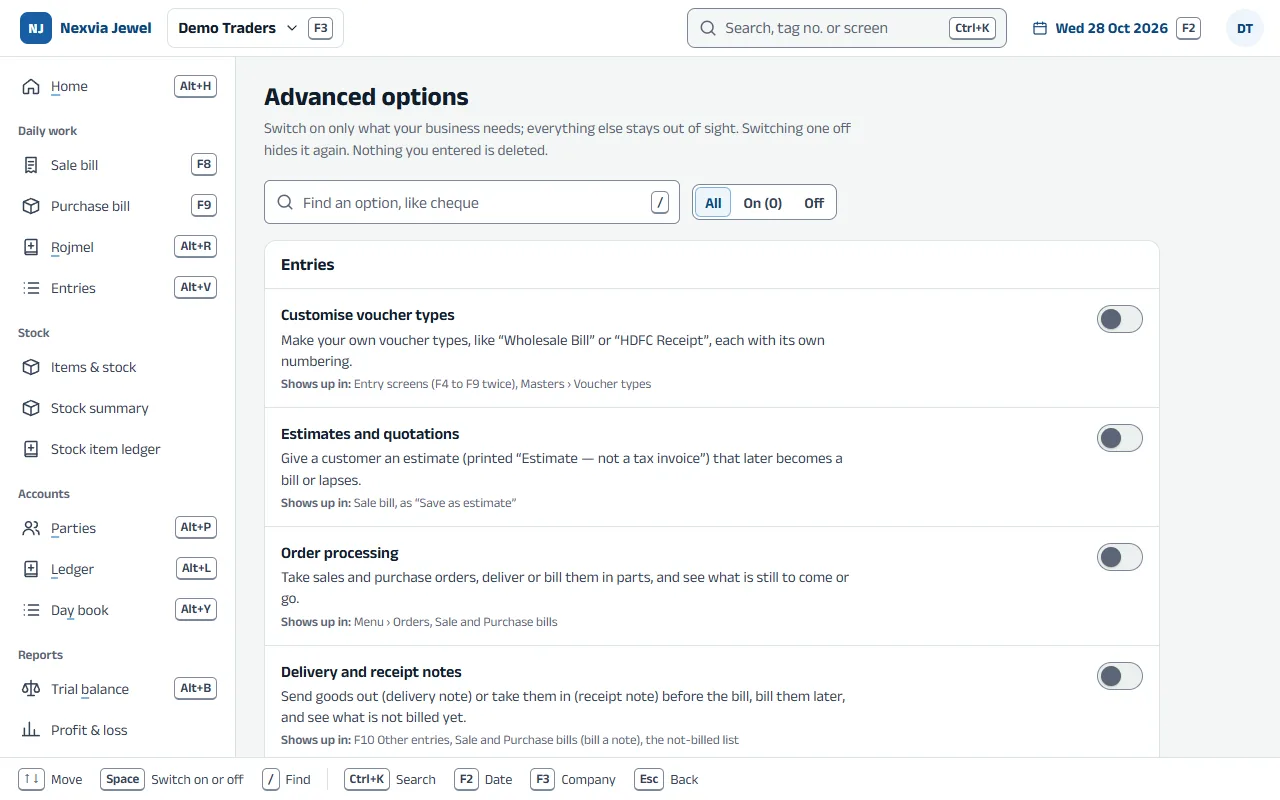
Task: Click the Day book list icon
Action: (31, 610)
